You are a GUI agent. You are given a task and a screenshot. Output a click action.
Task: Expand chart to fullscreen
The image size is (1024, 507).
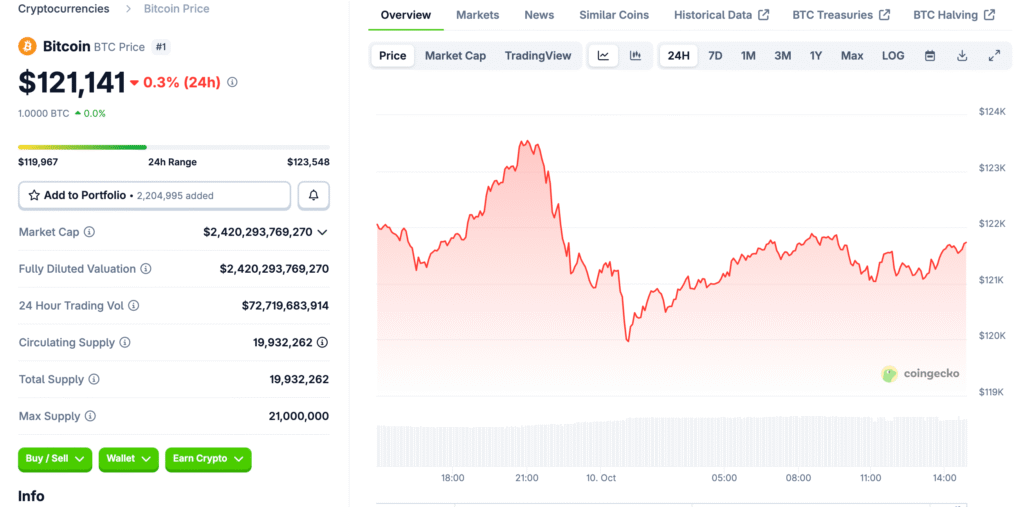[x=994, y=56]
